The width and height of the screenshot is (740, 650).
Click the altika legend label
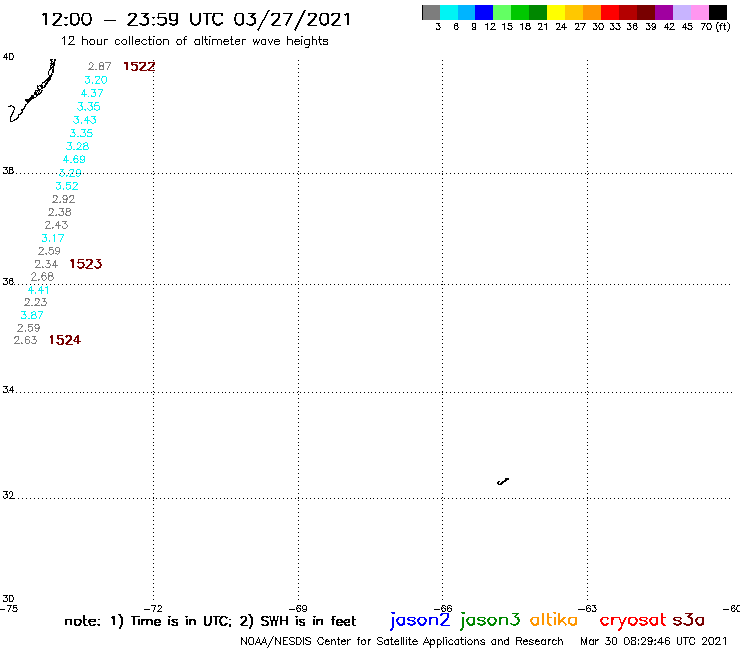554,619
